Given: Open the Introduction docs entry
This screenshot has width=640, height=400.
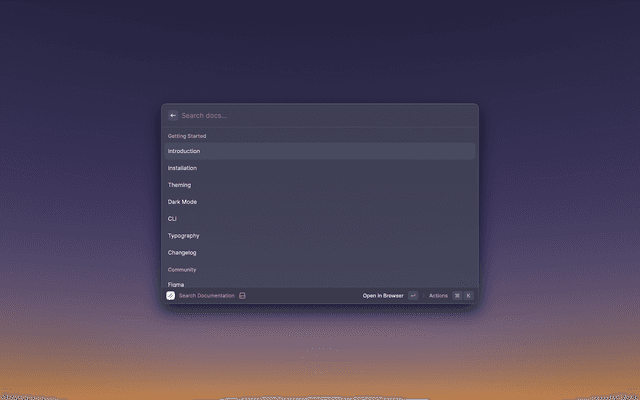Looking at the screenshot, I should click(184, 151).
